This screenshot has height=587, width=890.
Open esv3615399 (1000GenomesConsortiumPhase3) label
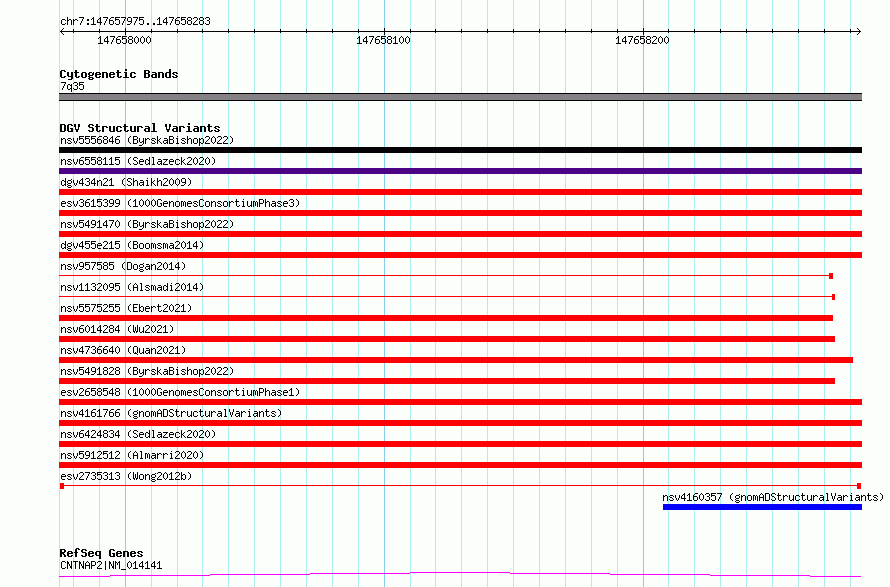click(180, 203)
